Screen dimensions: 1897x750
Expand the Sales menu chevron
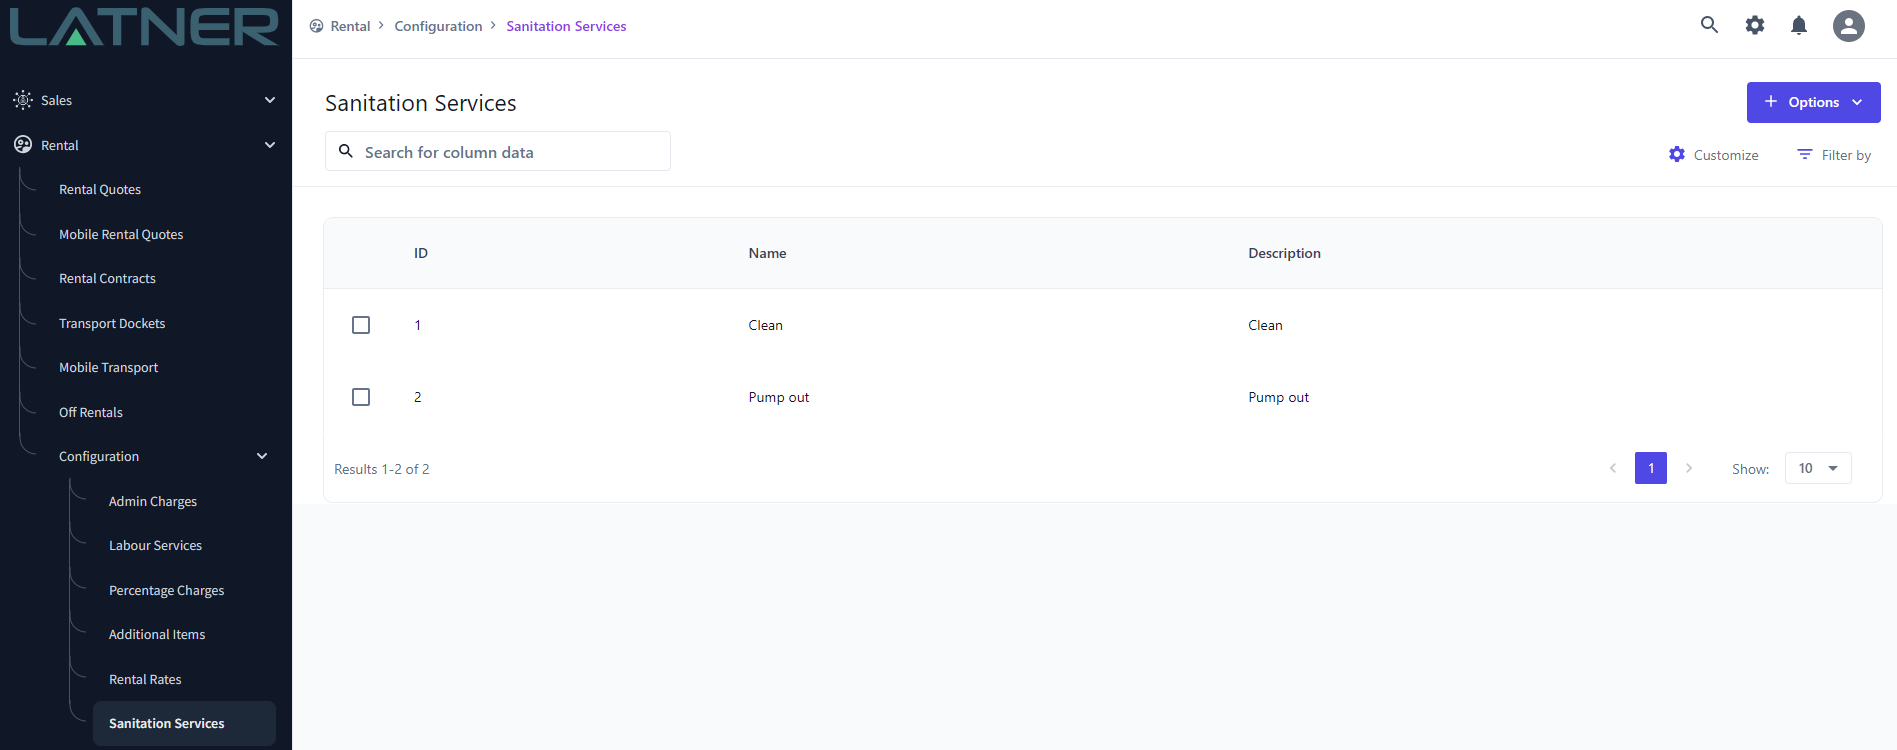pos(270,100)
